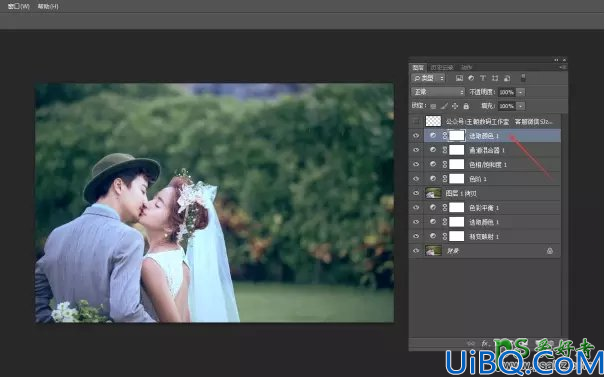Click the 图层 1 拷贝 photo thumbnail

pyautogui.click(x=433, y=193)
